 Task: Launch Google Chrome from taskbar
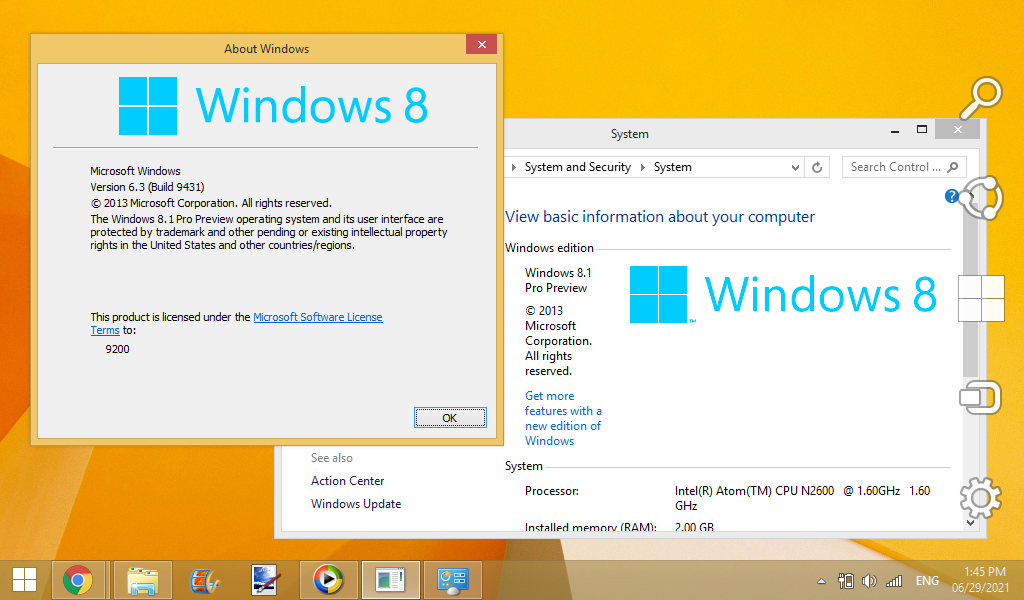[78, 580]
